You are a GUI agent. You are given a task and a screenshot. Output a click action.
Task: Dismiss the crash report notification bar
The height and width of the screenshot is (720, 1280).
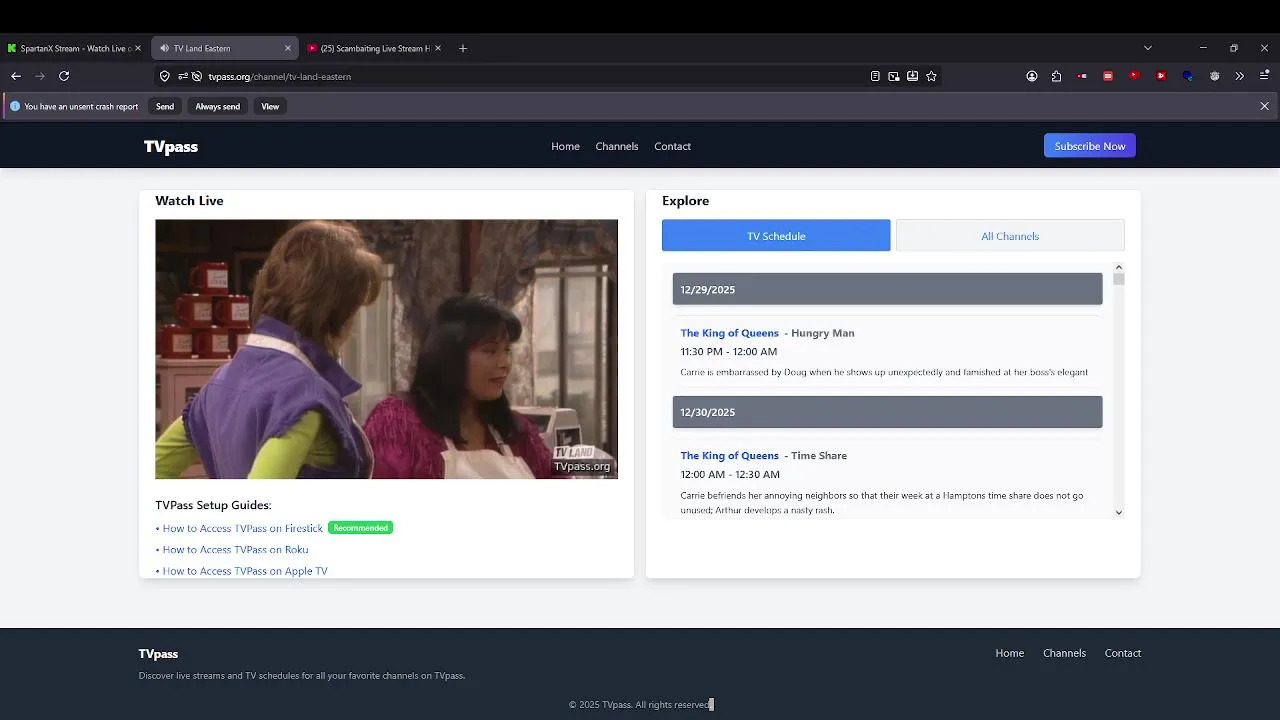click(1264, 106)
